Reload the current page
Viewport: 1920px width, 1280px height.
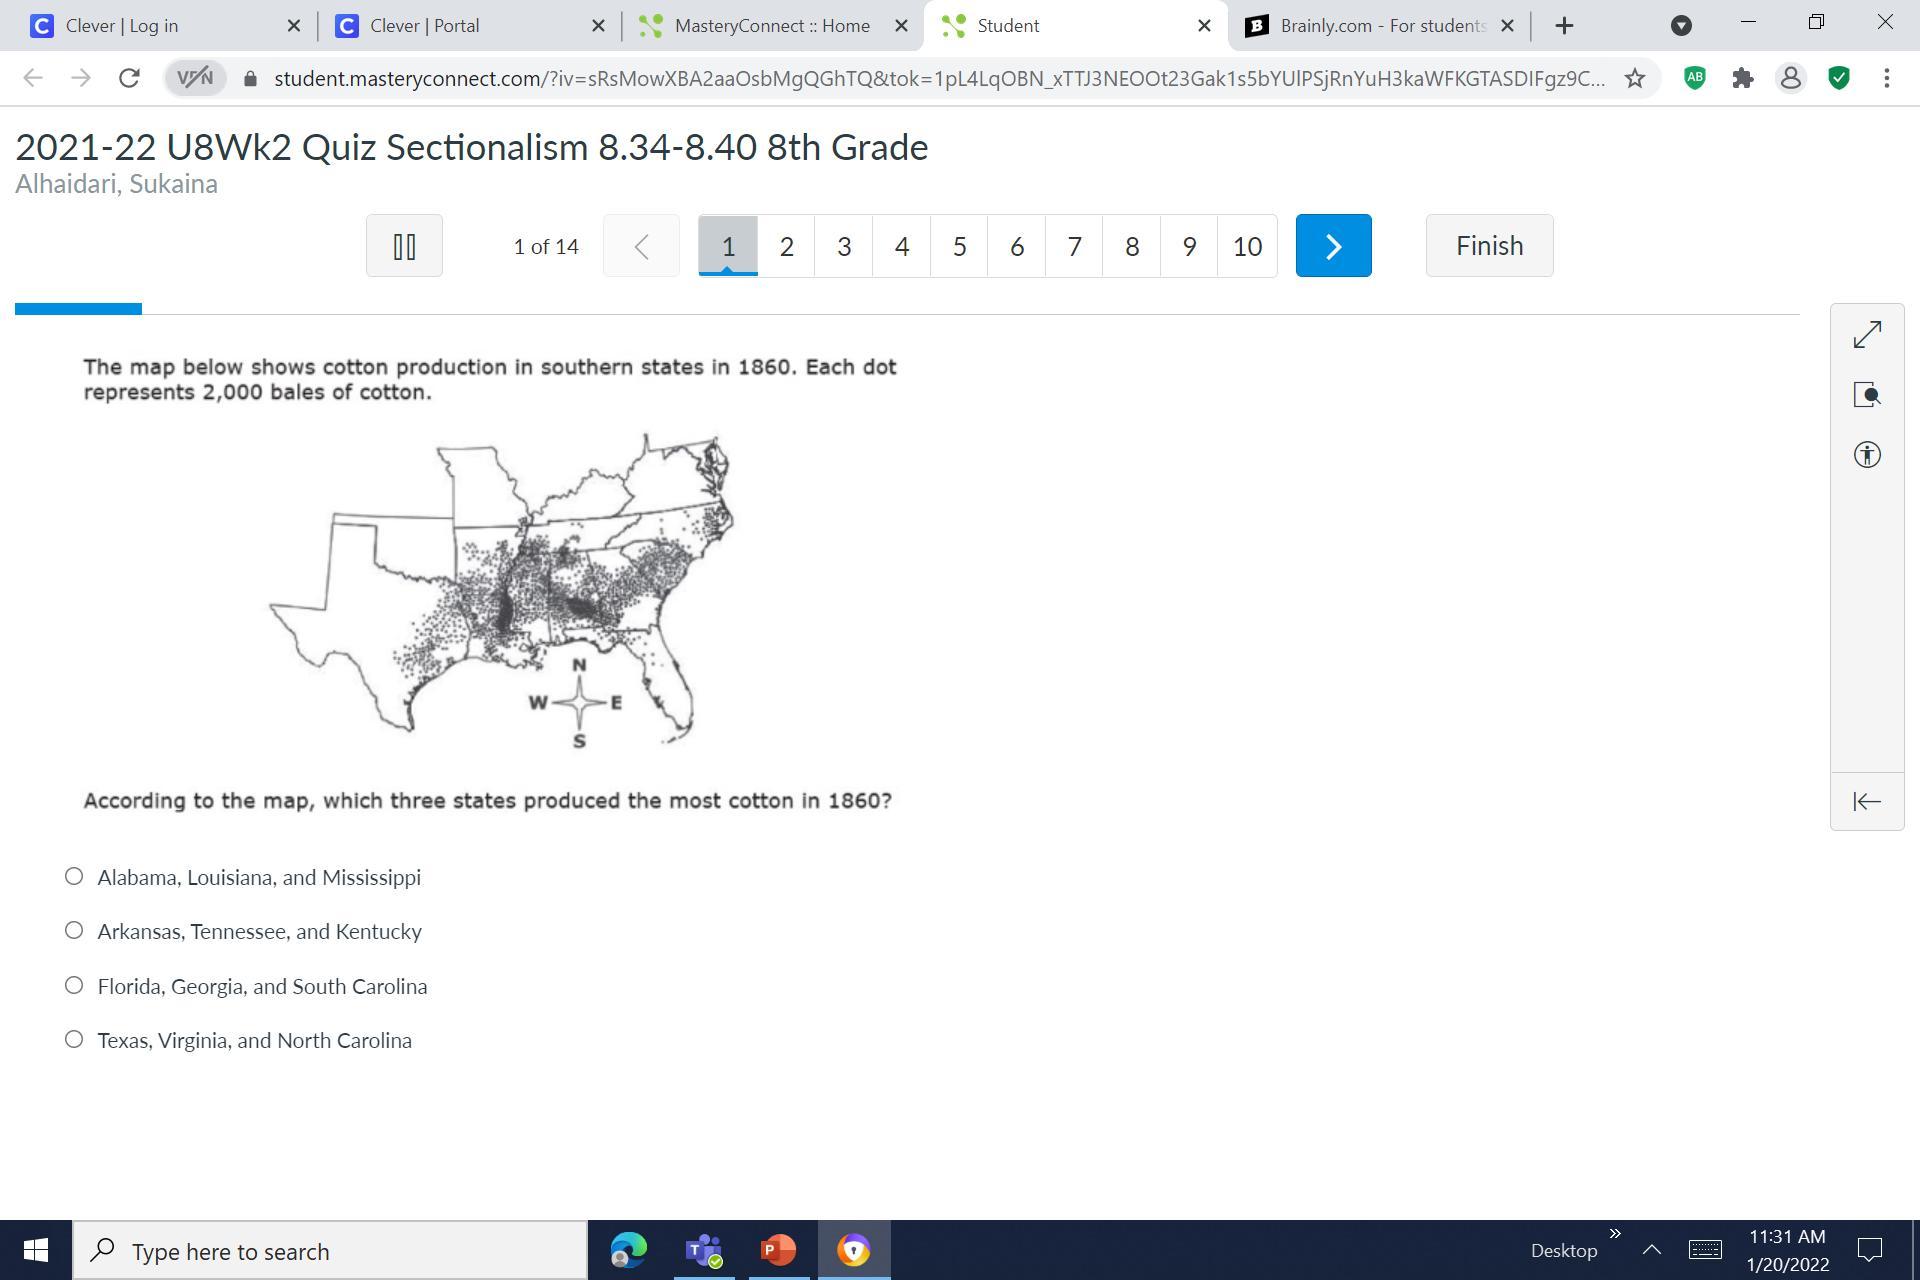129,78
